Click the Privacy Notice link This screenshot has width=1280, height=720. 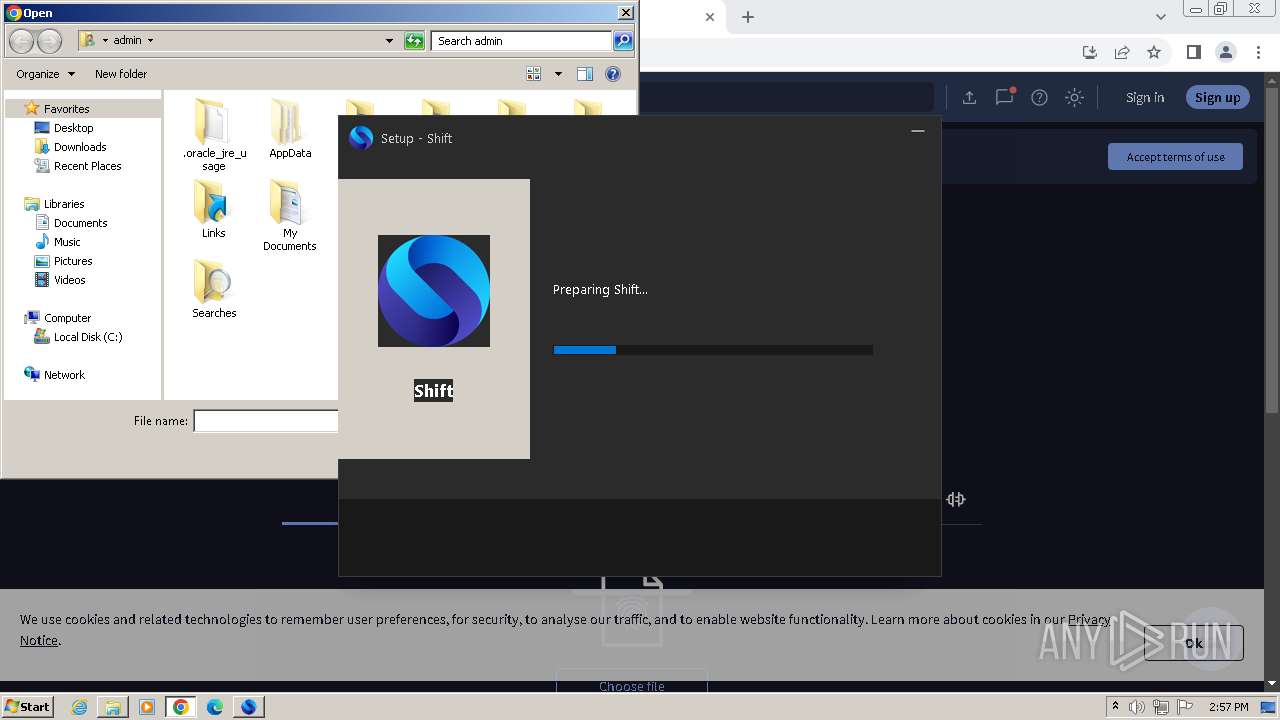(x=1089, y=619)
